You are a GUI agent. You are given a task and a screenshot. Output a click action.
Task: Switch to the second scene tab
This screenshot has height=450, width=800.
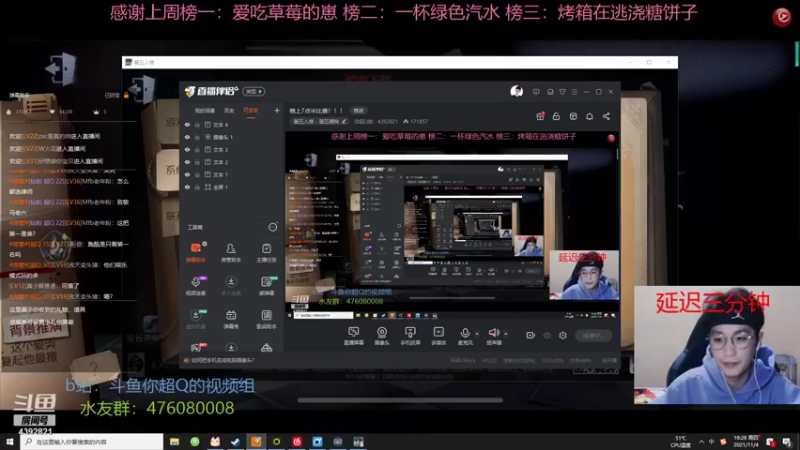pyautogui.click(x=229, y=110)
